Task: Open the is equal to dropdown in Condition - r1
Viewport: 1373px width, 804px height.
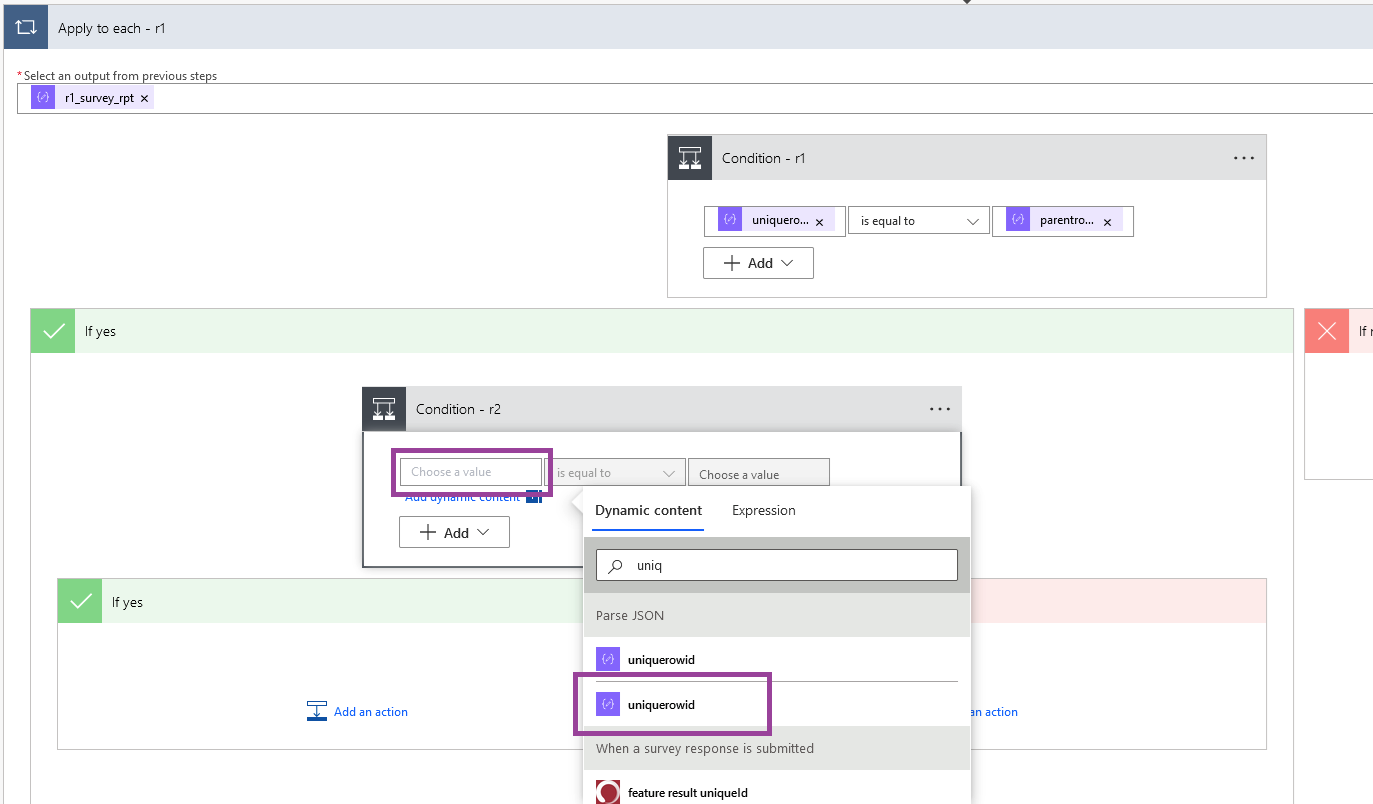Action: point(917,219)
